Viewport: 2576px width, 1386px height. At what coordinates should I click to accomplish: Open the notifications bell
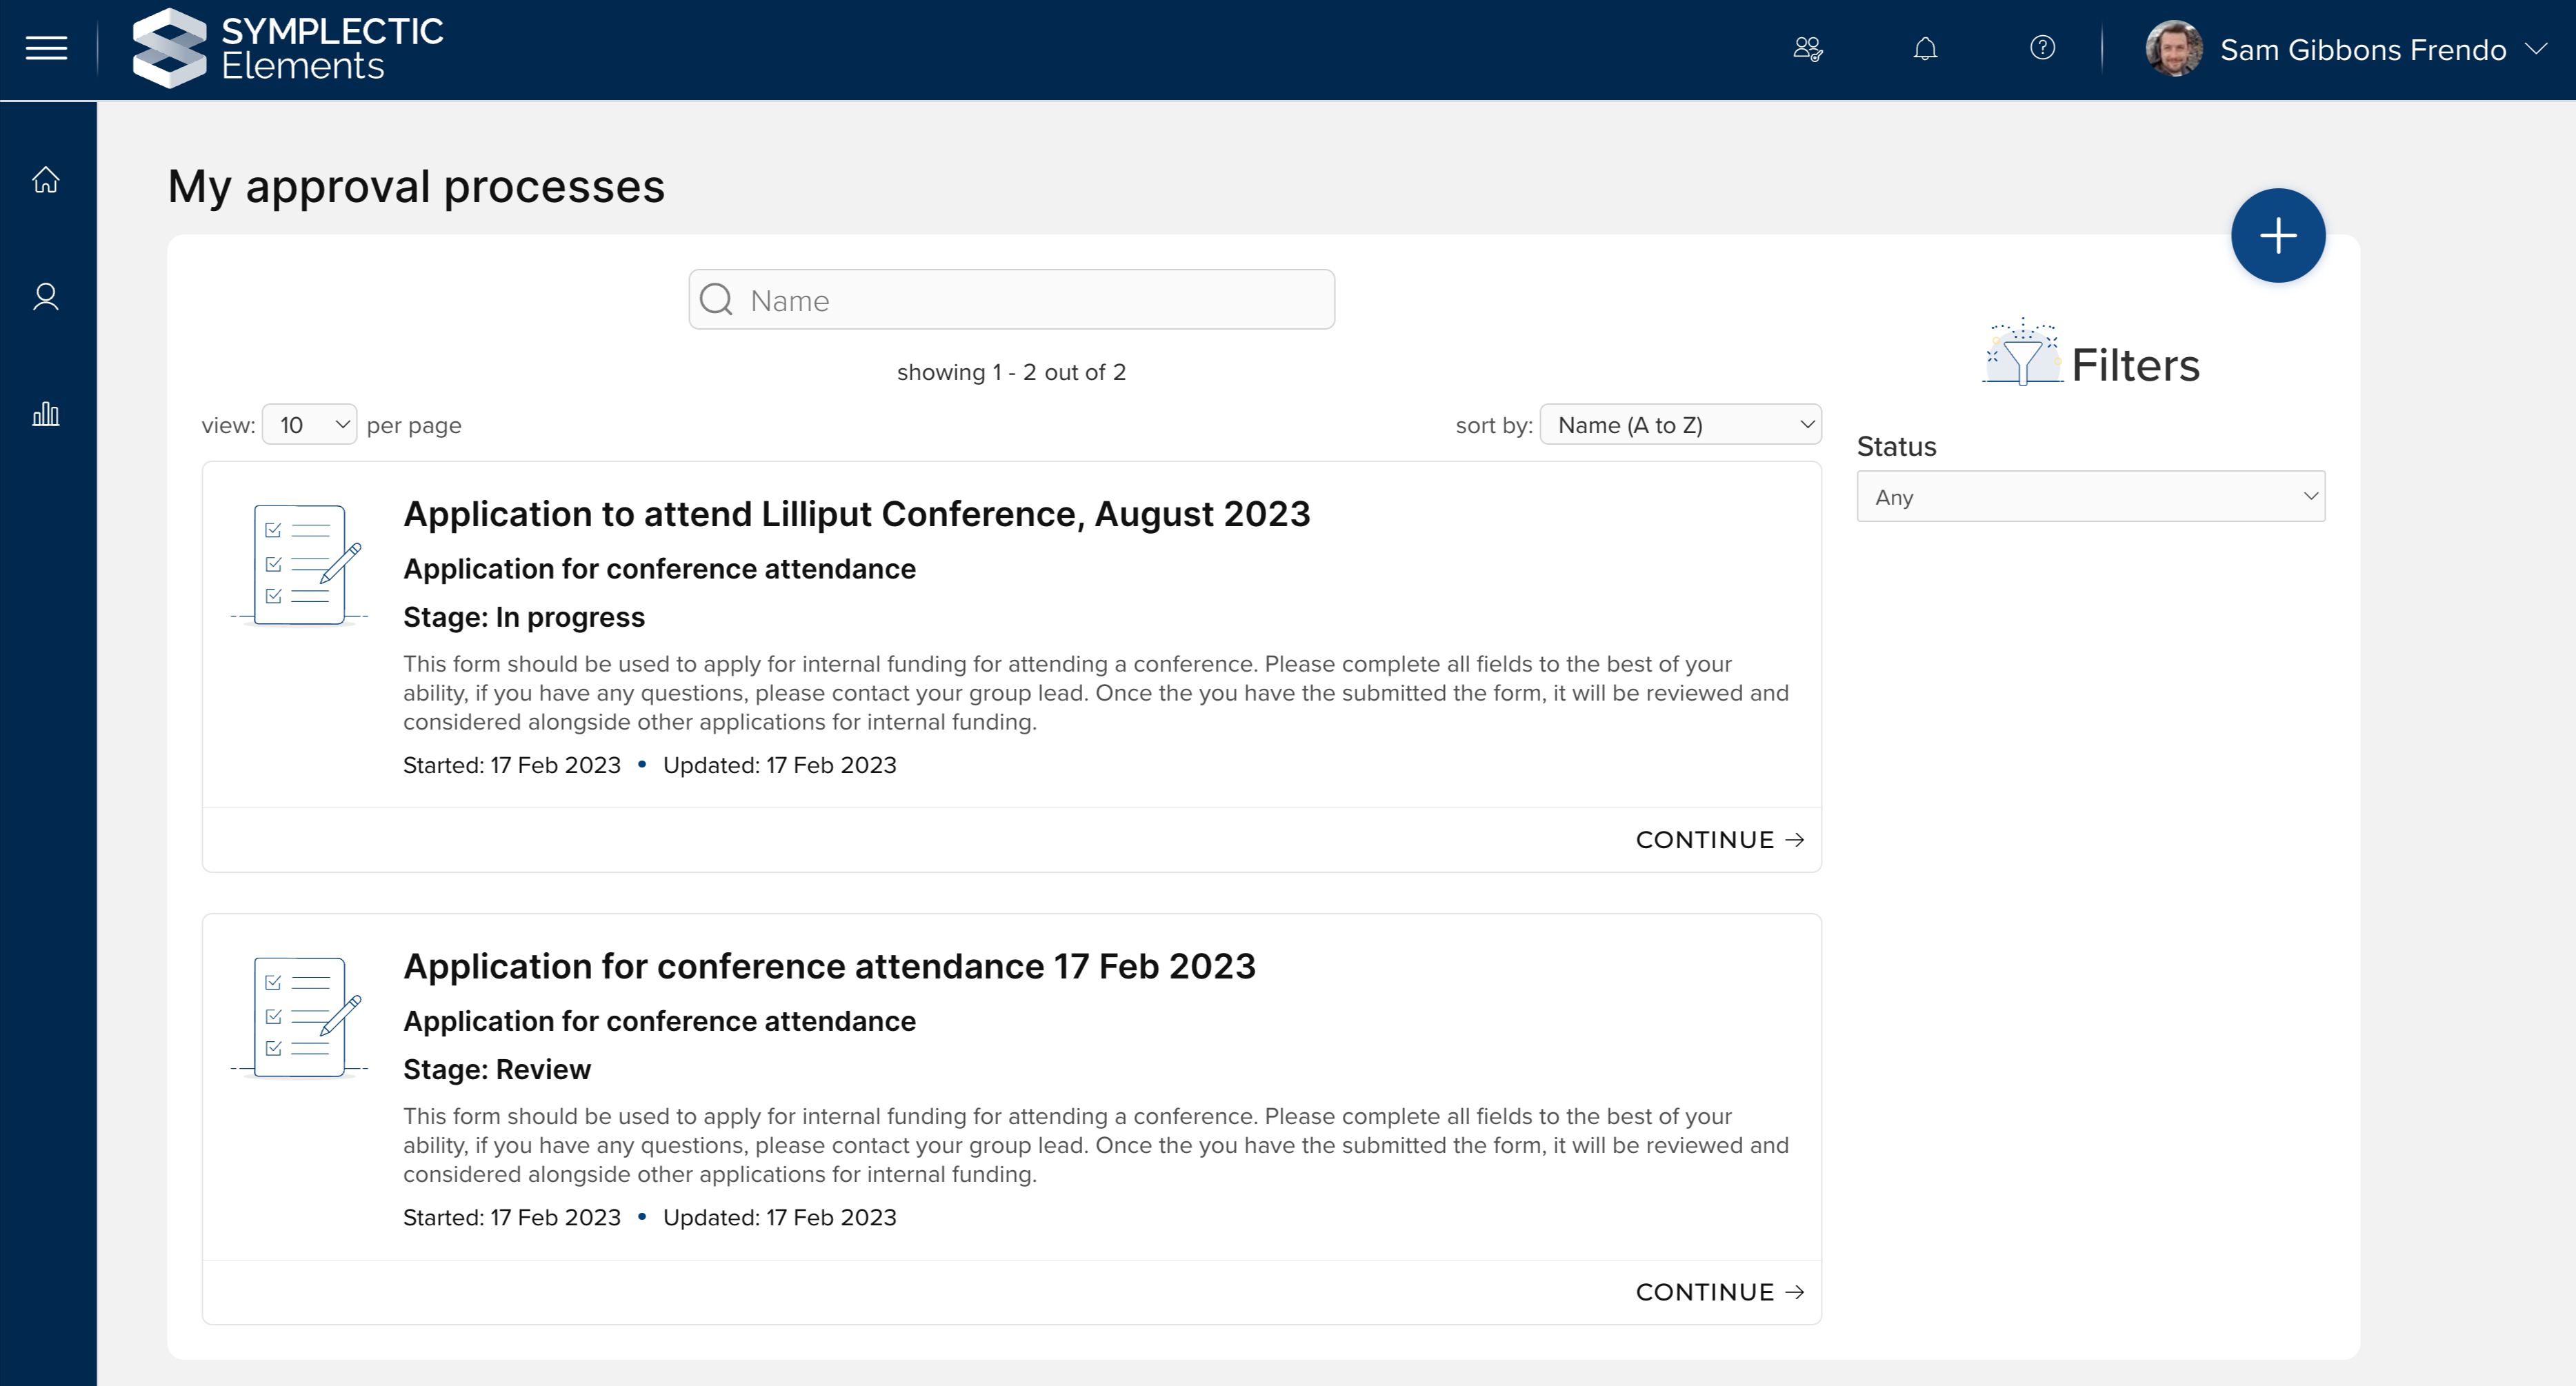[x=1925, y=48]
